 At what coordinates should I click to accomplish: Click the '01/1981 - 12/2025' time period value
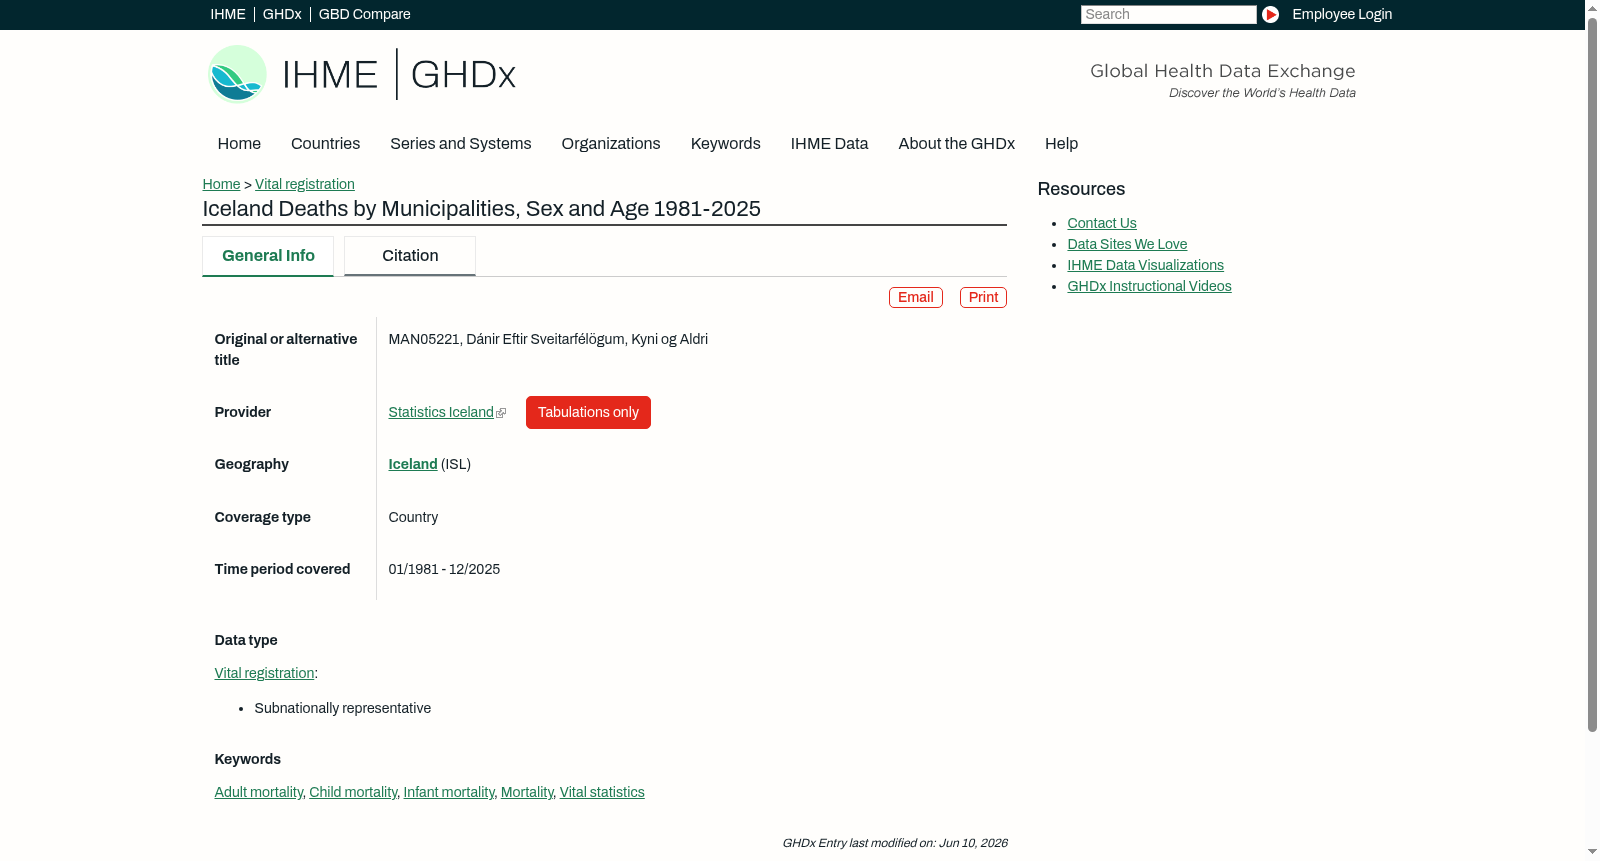pos(444,570)
